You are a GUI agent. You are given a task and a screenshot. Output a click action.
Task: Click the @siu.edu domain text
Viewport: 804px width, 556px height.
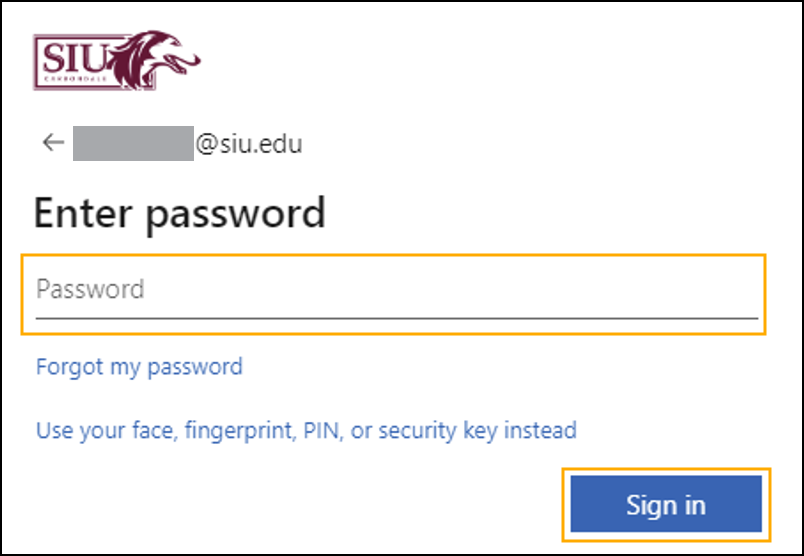(x=248, y=144)
